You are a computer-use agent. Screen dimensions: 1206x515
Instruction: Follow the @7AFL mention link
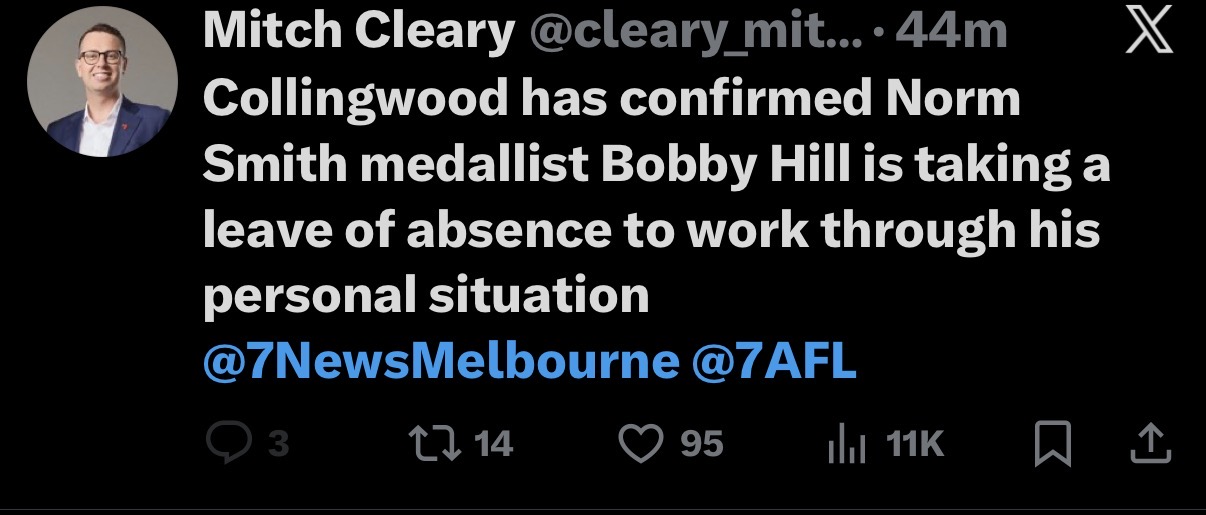[774, 362]
